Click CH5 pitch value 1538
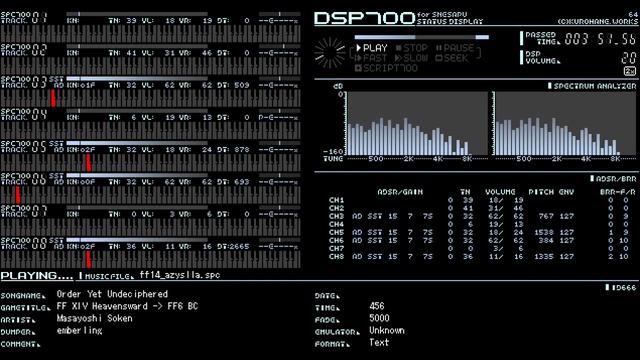This screenshot has width=640, height=360. [x=544, y=232]
